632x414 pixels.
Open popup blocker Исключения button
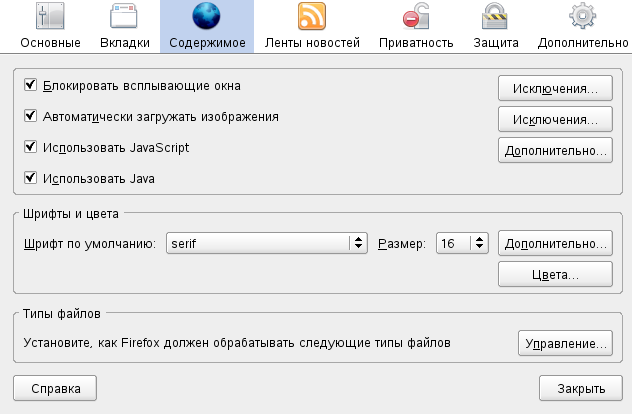(555, 88)
